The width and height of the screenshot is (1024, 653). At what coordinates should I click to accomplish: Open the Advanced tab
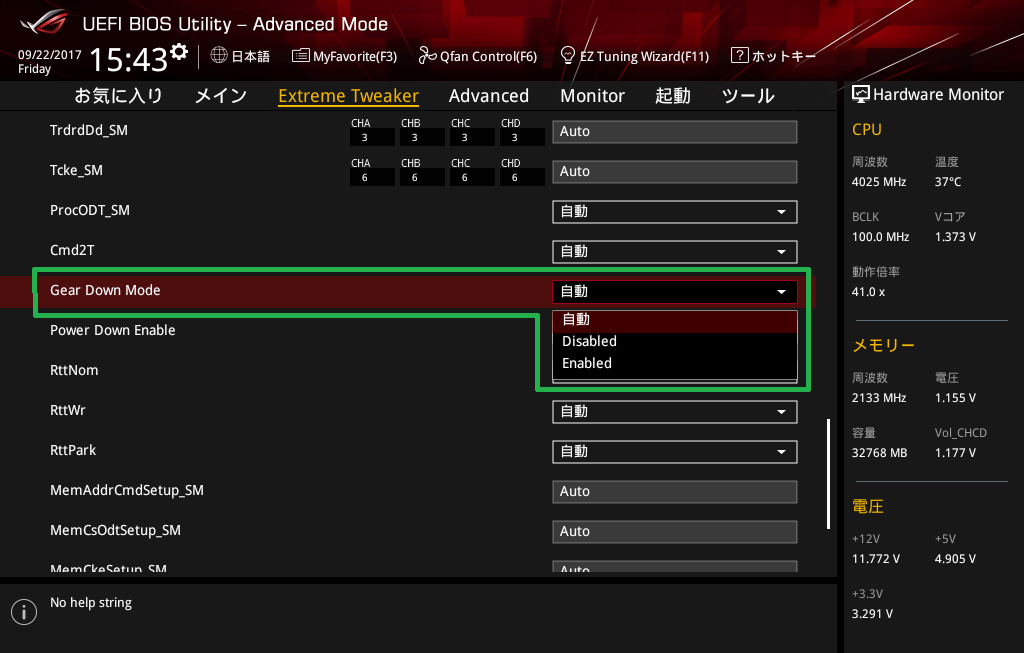coord(488,96)
